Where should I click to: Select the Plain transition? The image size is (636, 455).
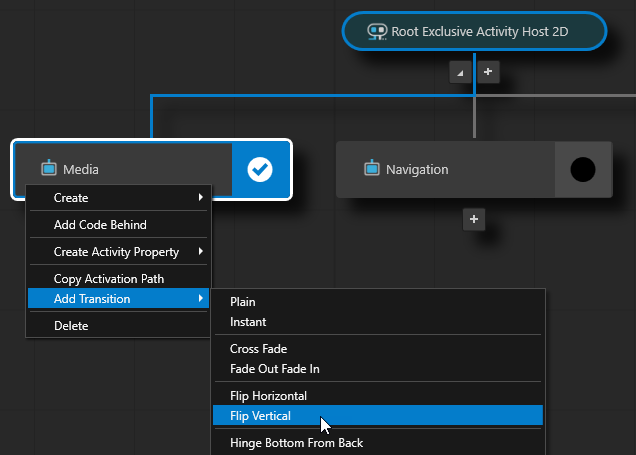[x=378, y=302]
